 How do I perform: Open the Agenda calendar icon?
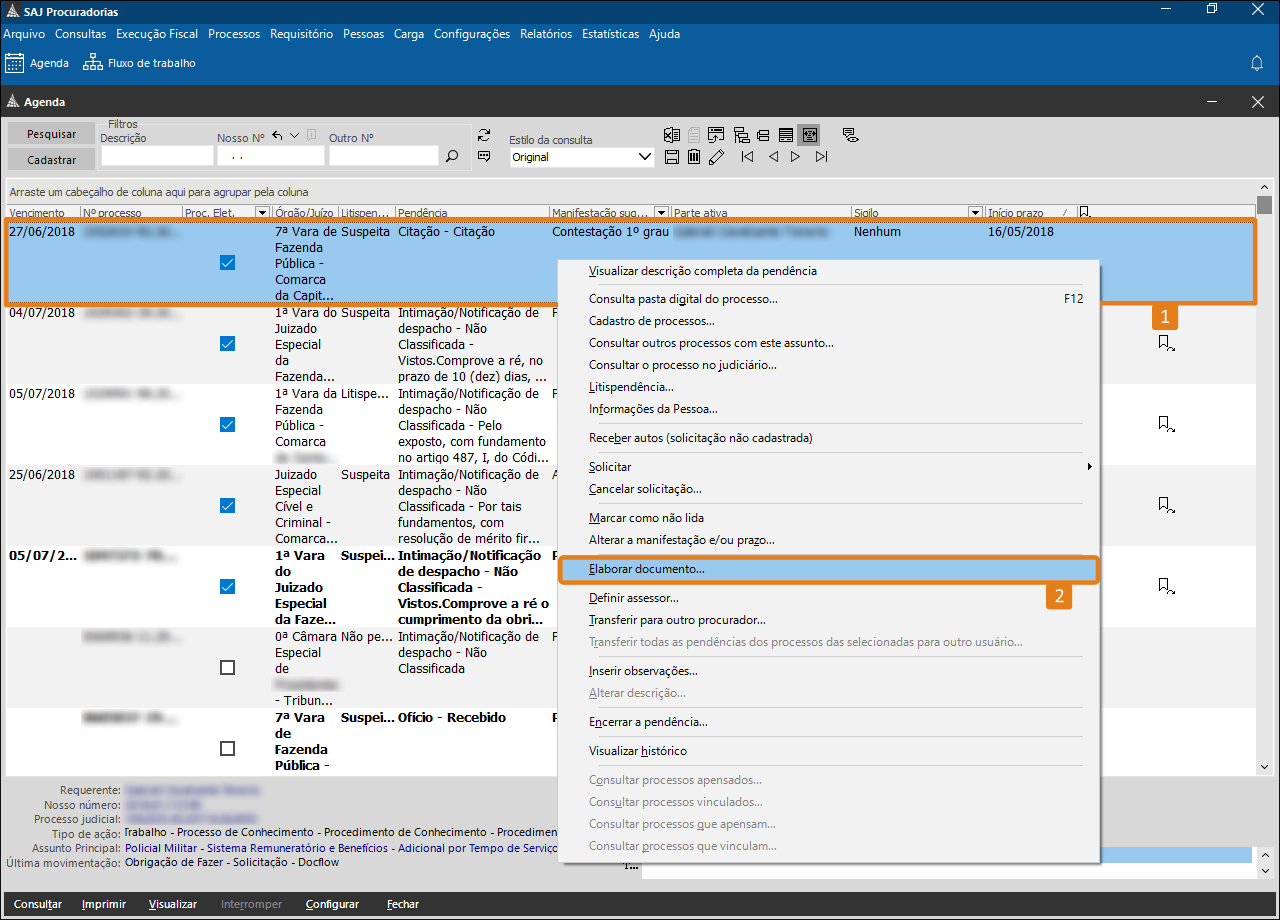[15, 63]
